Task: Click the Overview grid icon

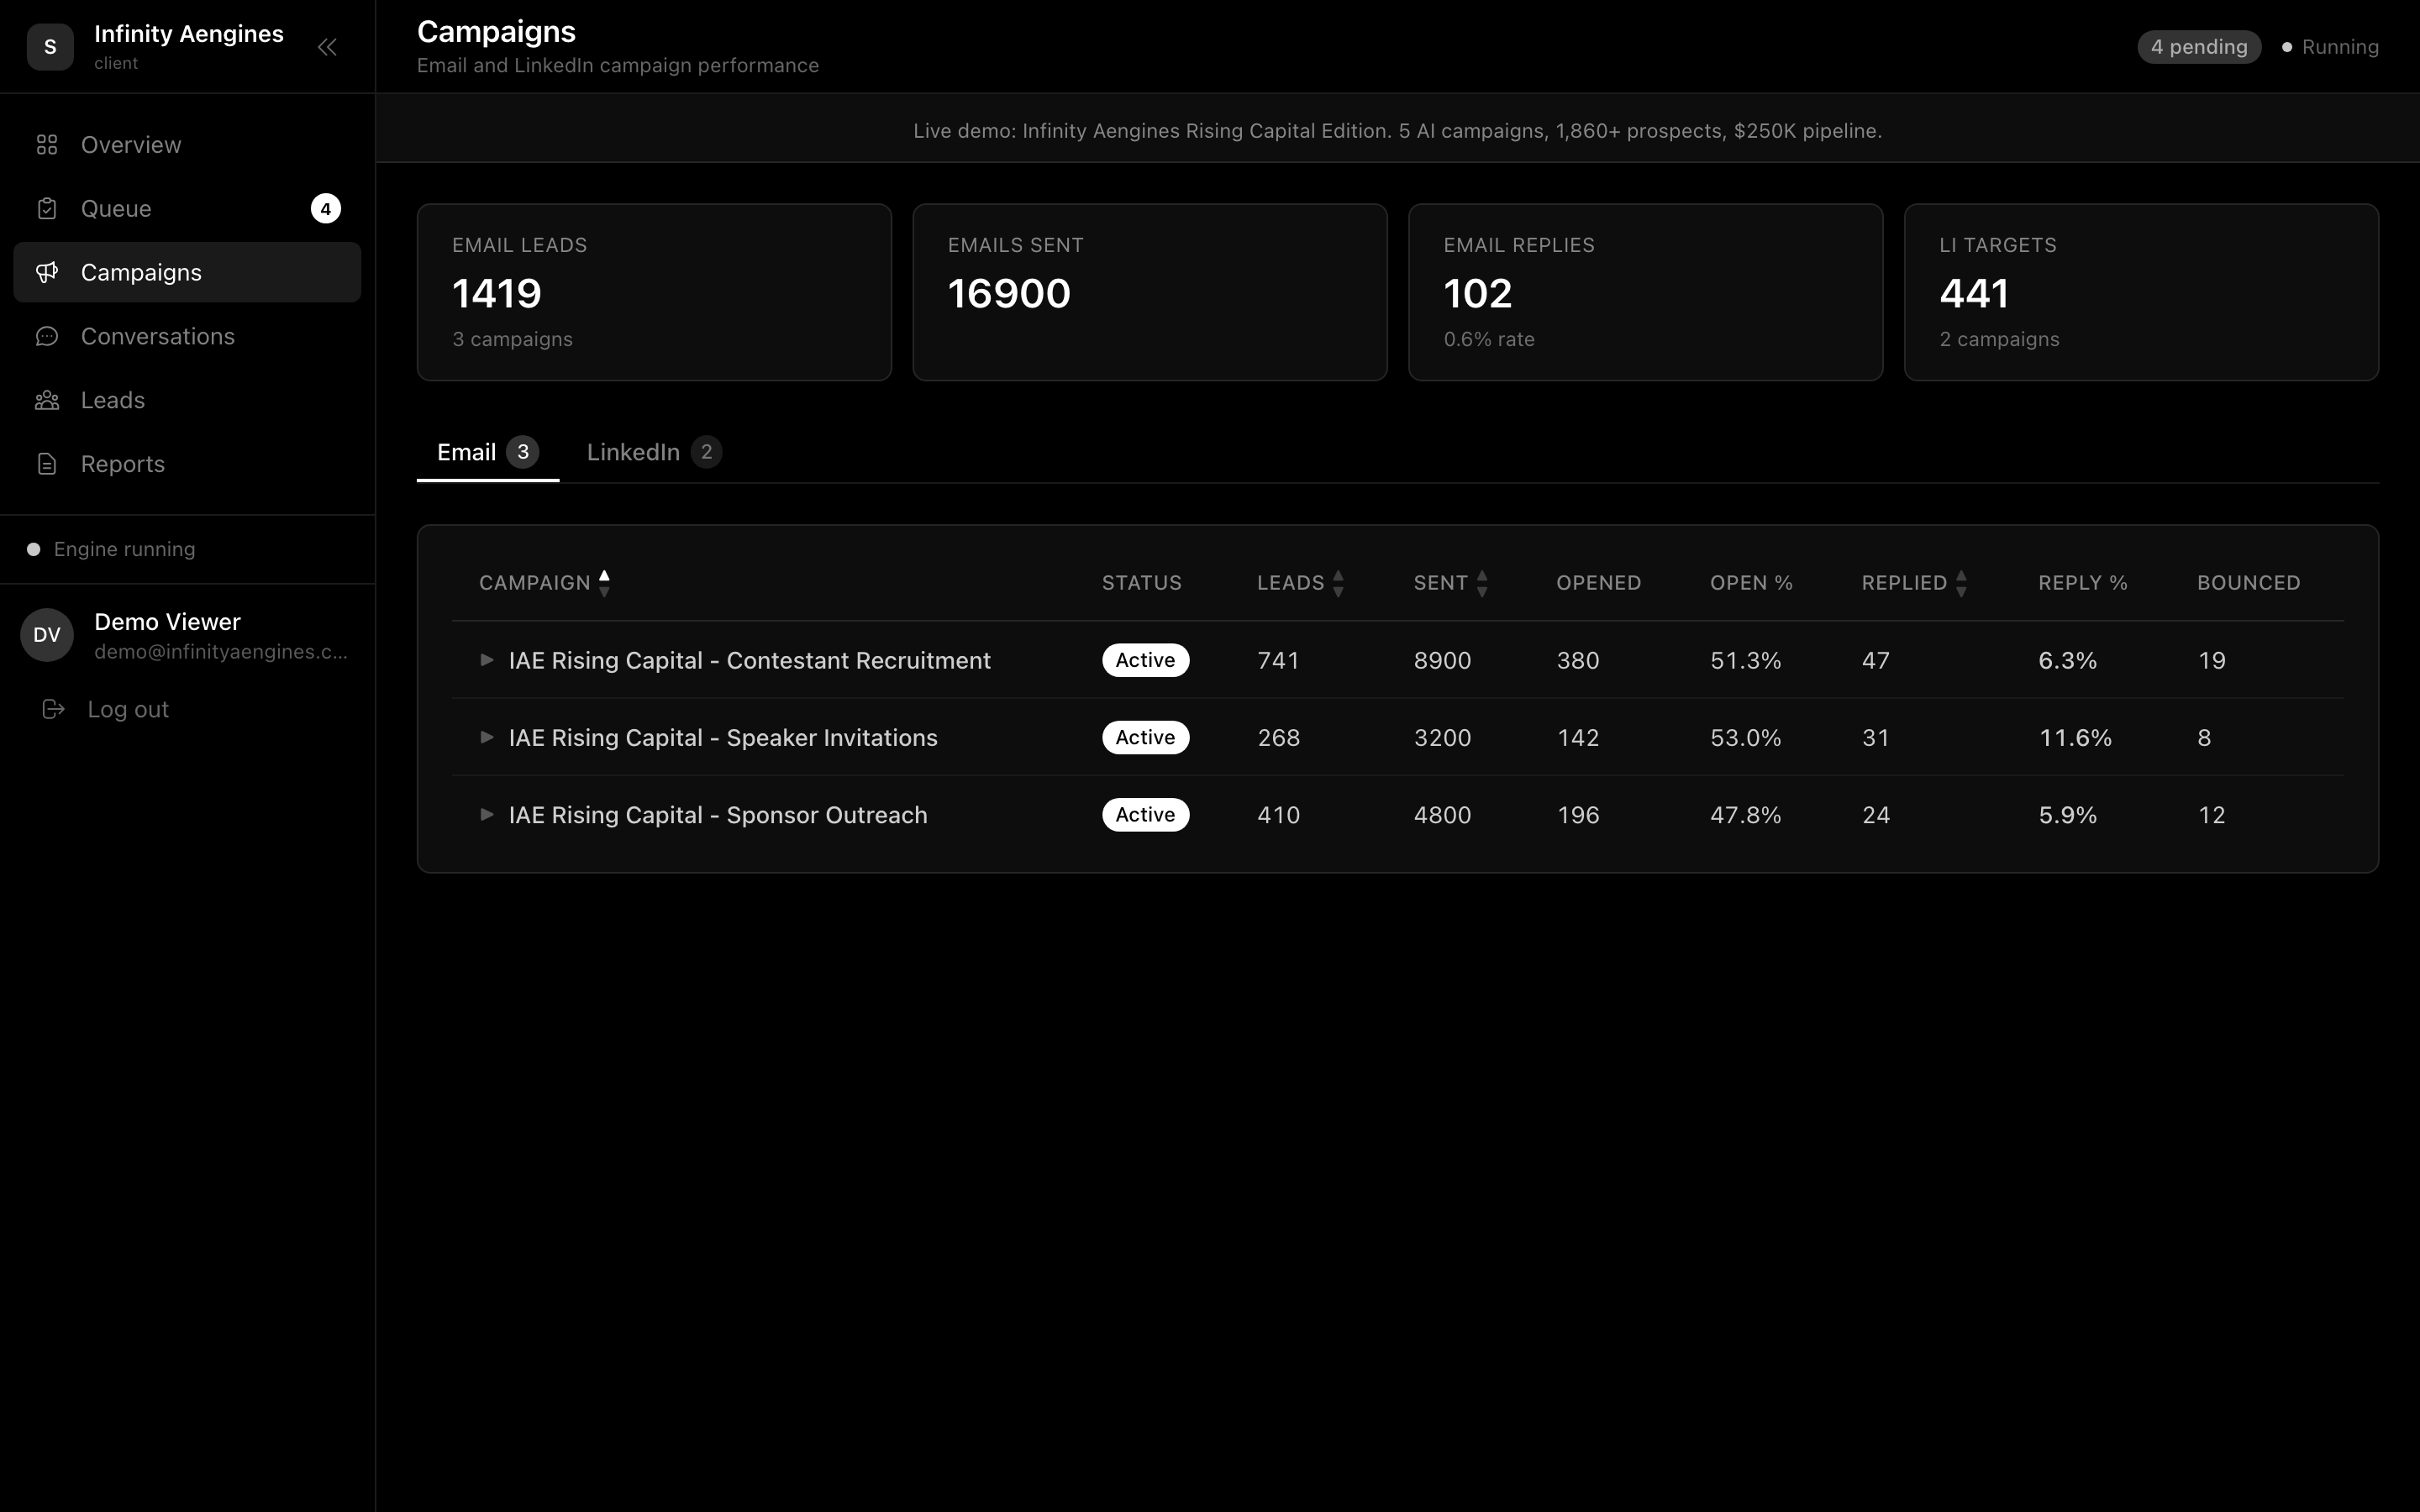Action: click(47, 145)
